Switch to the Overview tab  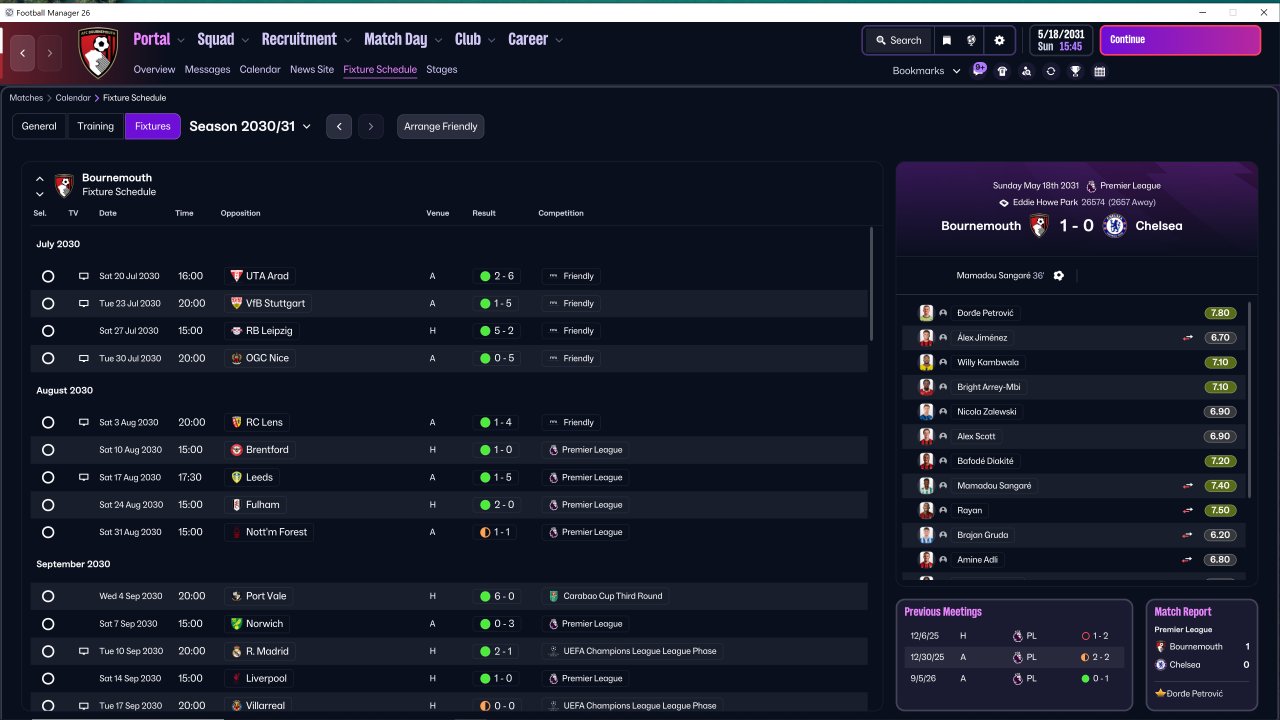tap(154, 70)
